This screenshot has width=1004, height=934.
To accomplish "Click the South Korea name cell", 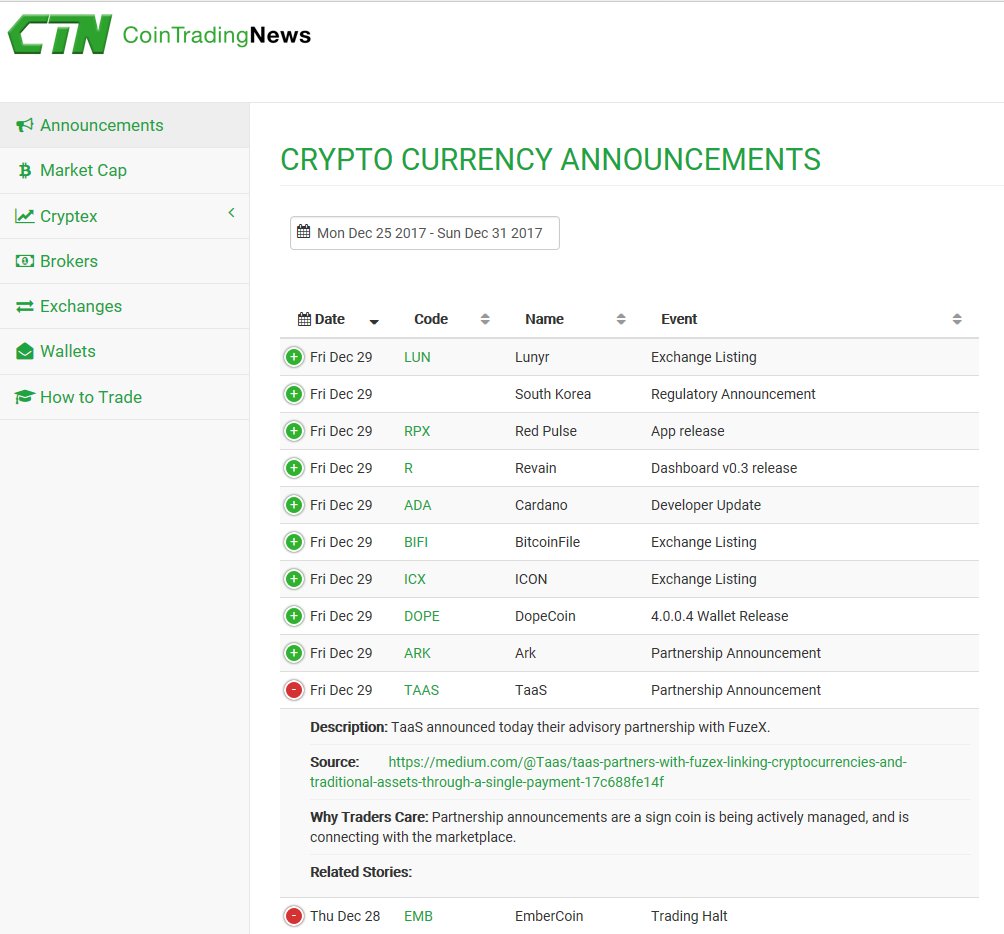I will [553, 394].
